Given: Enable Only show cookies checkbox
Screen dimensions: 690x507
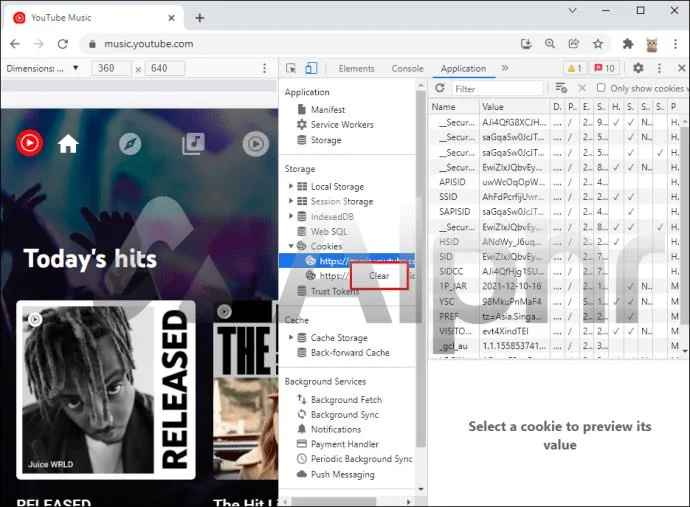Looking at the screenshot, I should tap(601, 88).
